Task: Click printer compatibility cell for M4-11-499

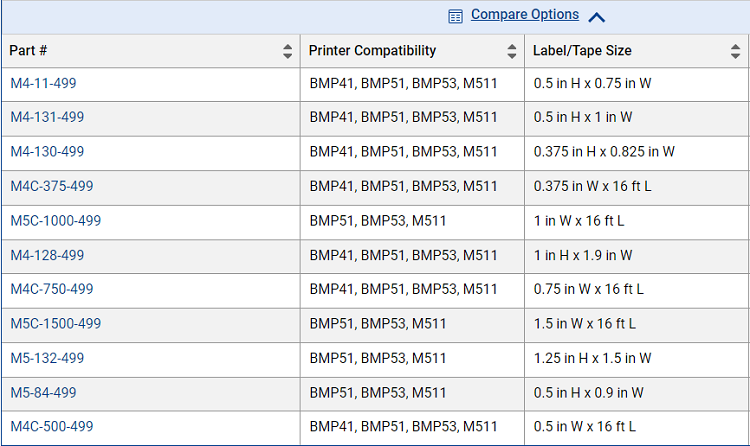Action: click(x=412, y=84)
